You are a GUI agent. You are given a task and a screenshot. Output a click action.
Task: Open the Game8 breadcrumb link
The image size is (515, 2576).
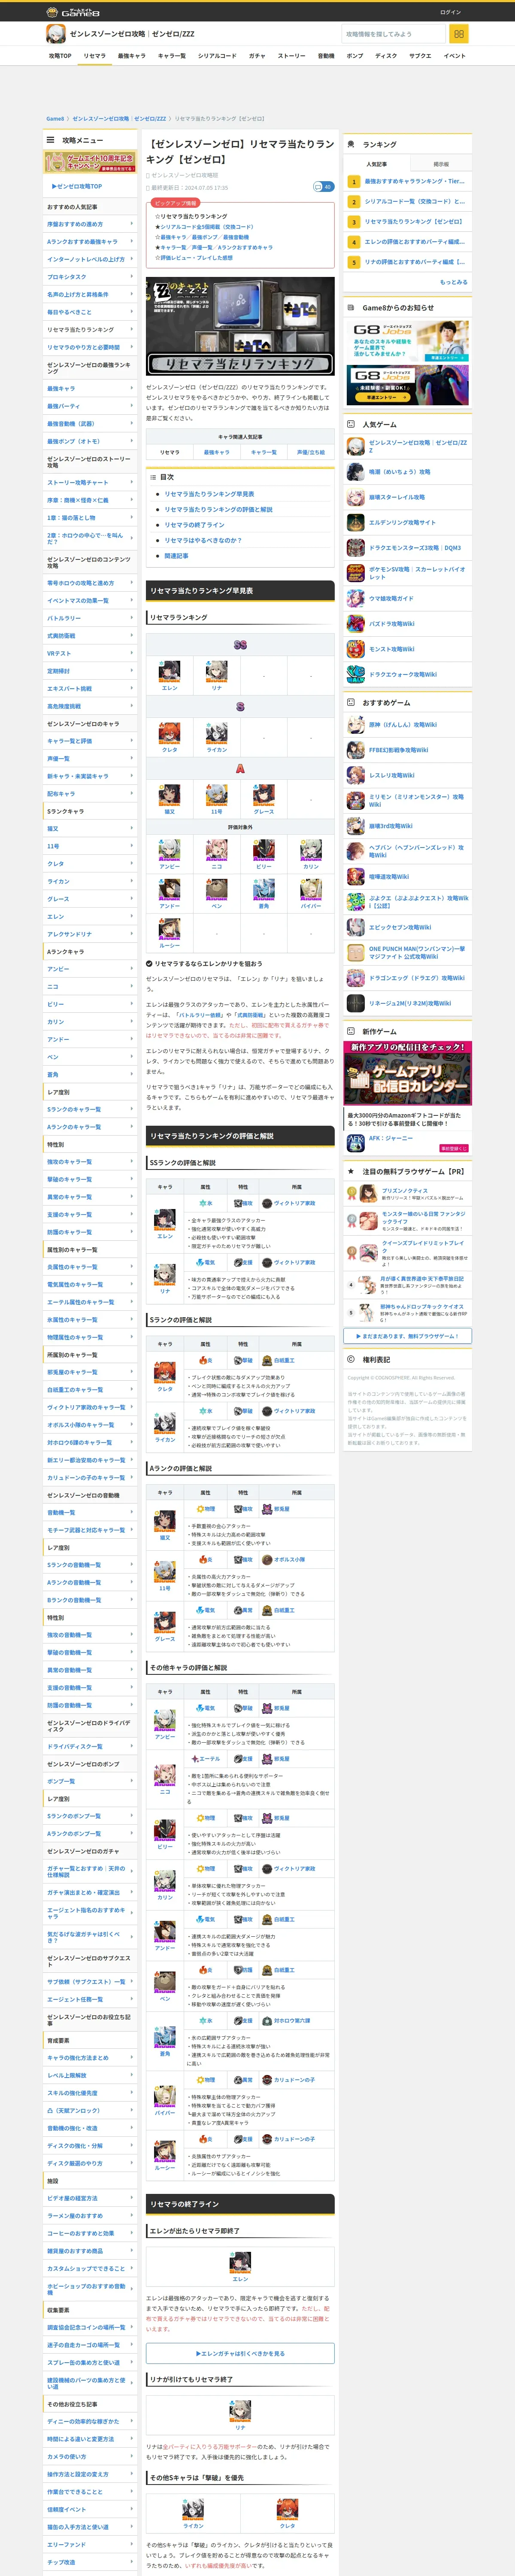click(55, 118)
